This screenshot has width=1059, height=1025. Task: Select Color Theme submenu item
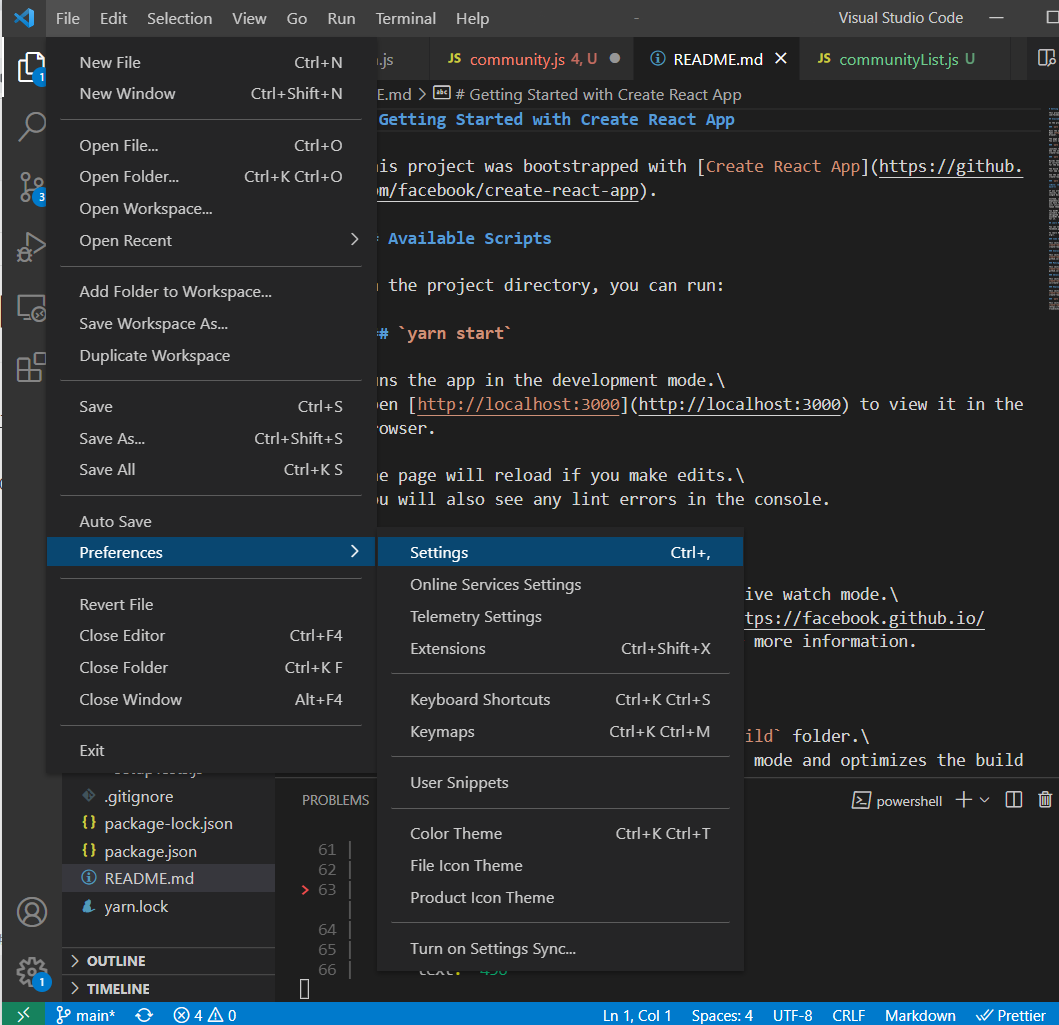coord(560,833)
